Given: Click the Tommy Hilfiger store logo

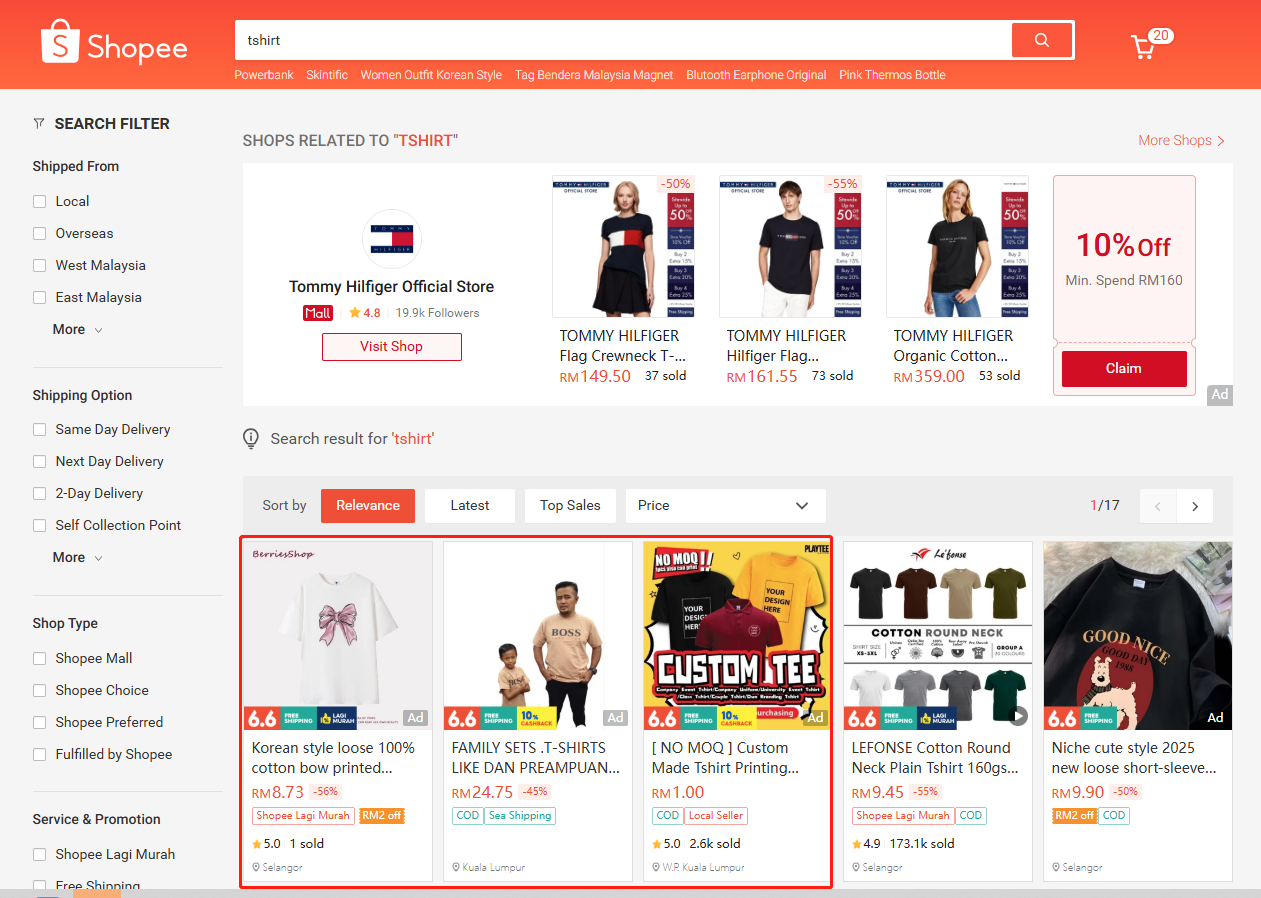Looking at the screenshot, I should point(391,239).
